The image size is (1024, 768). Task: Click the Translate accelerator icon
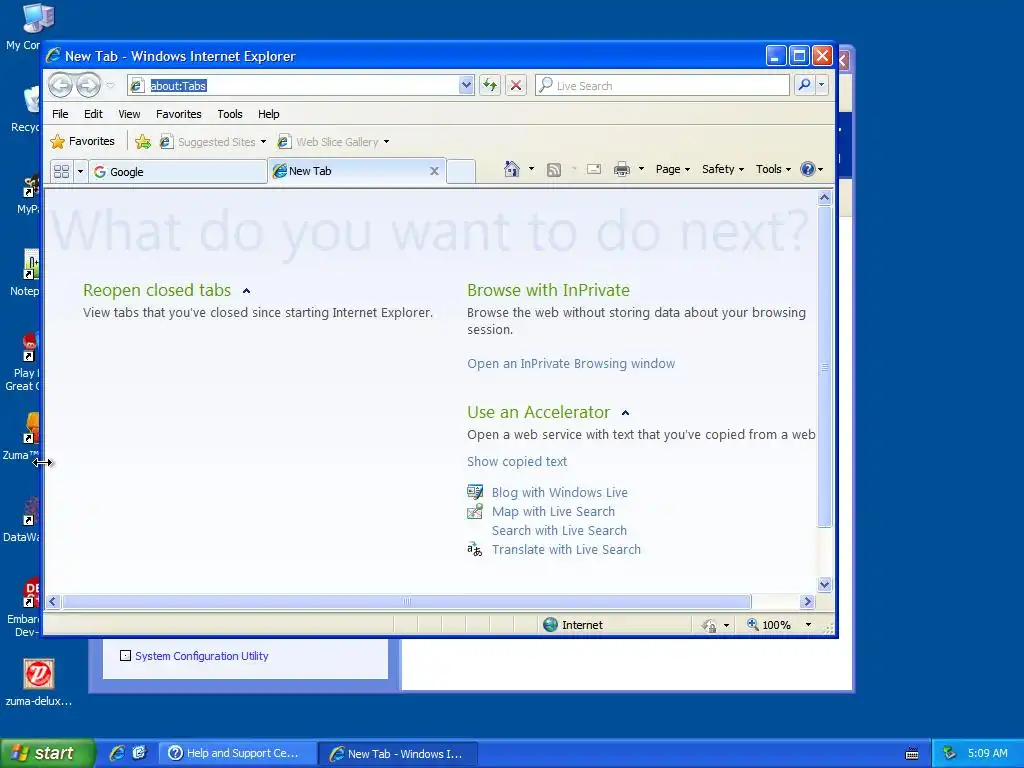(x=475, y=550)
